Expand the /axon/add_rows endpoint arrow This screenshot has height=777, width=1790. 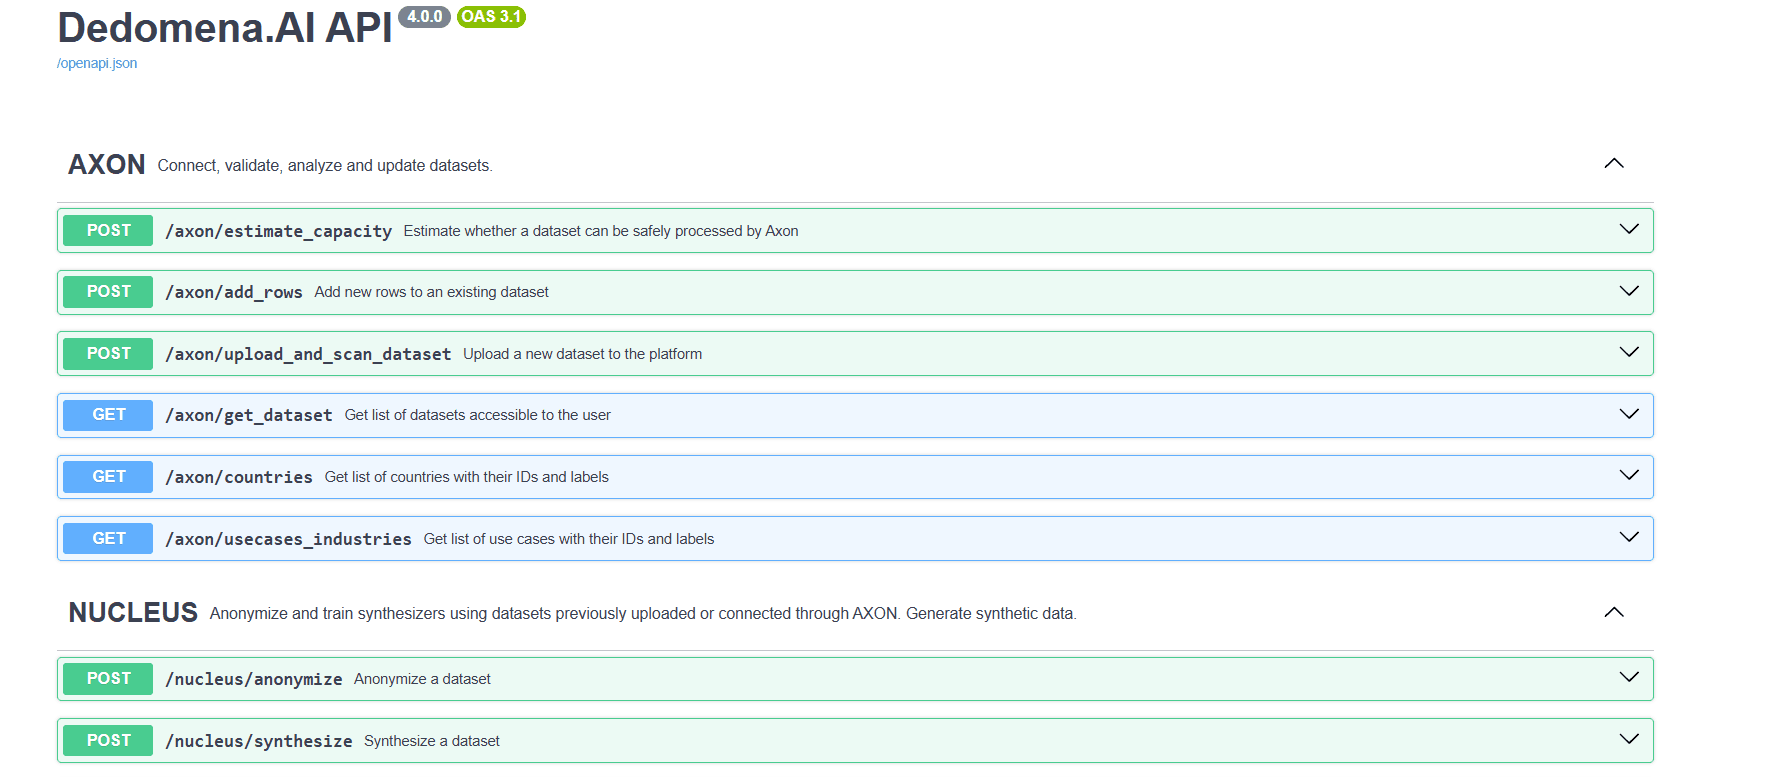click(1629, 291)
